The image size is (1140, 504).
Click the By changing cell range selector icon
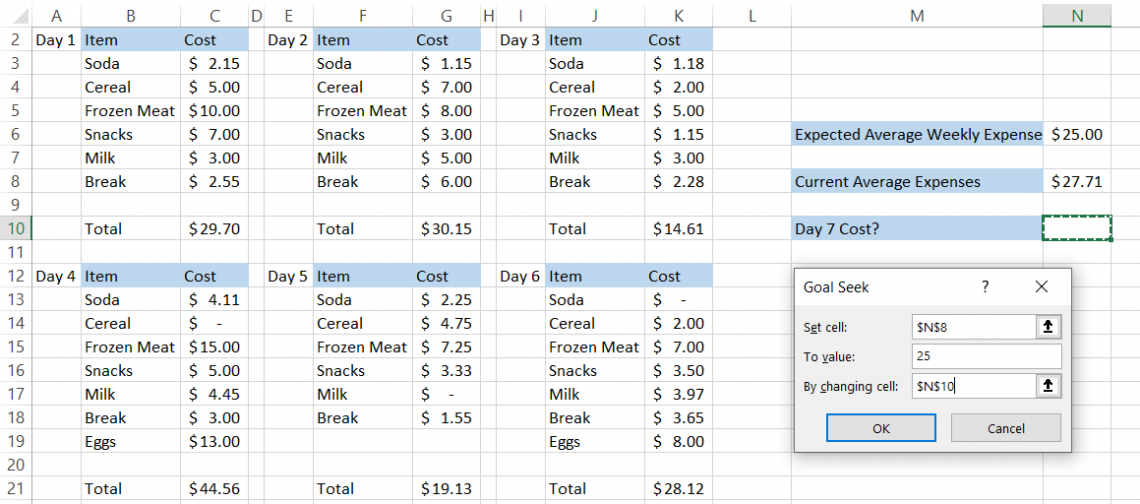(x=1048, y=386)
